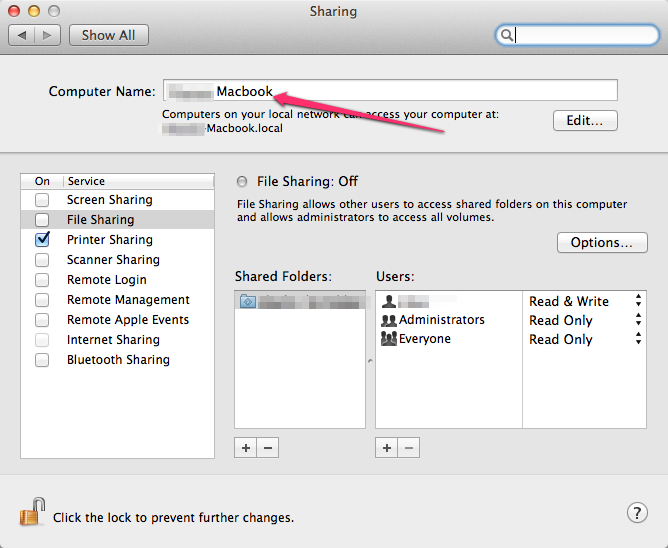Click the Service column header
Image resolution: width=668 pixels, height=548 pixels.
pos(138,182)
